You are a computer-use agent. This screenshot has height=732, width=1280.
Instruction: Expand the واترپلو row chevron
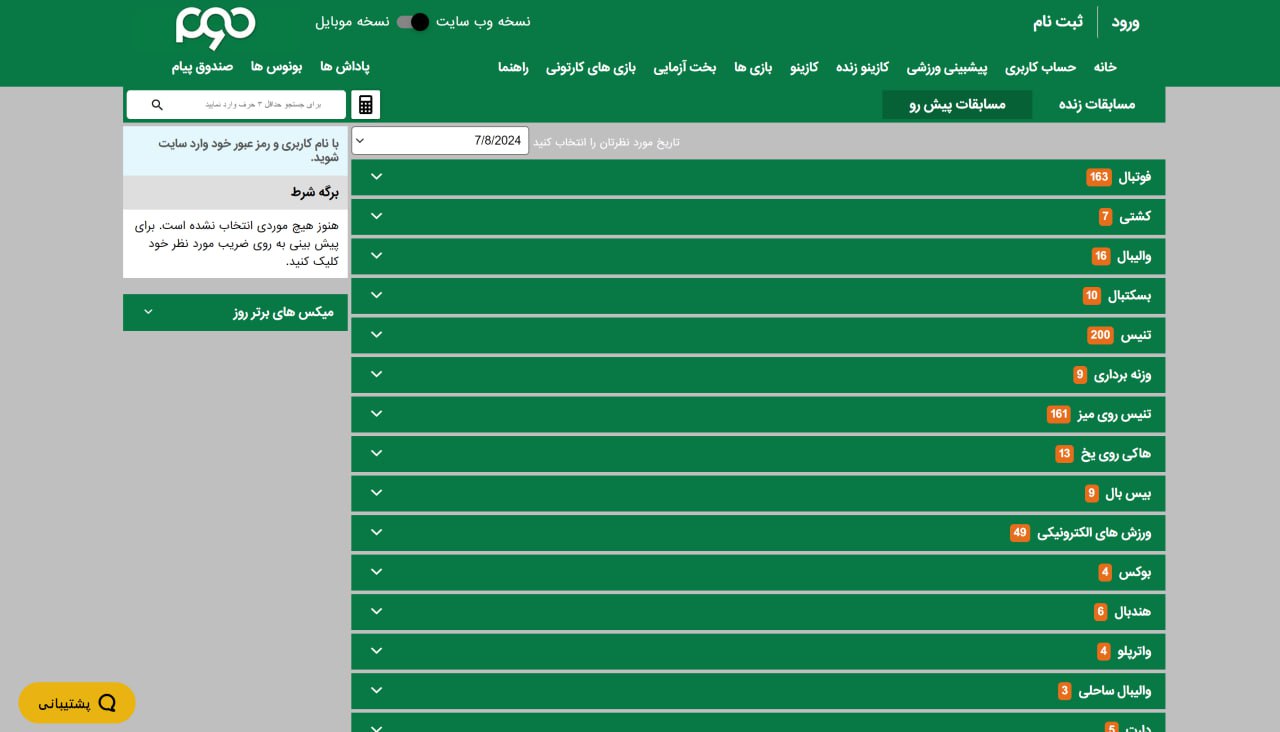[377, 651]
